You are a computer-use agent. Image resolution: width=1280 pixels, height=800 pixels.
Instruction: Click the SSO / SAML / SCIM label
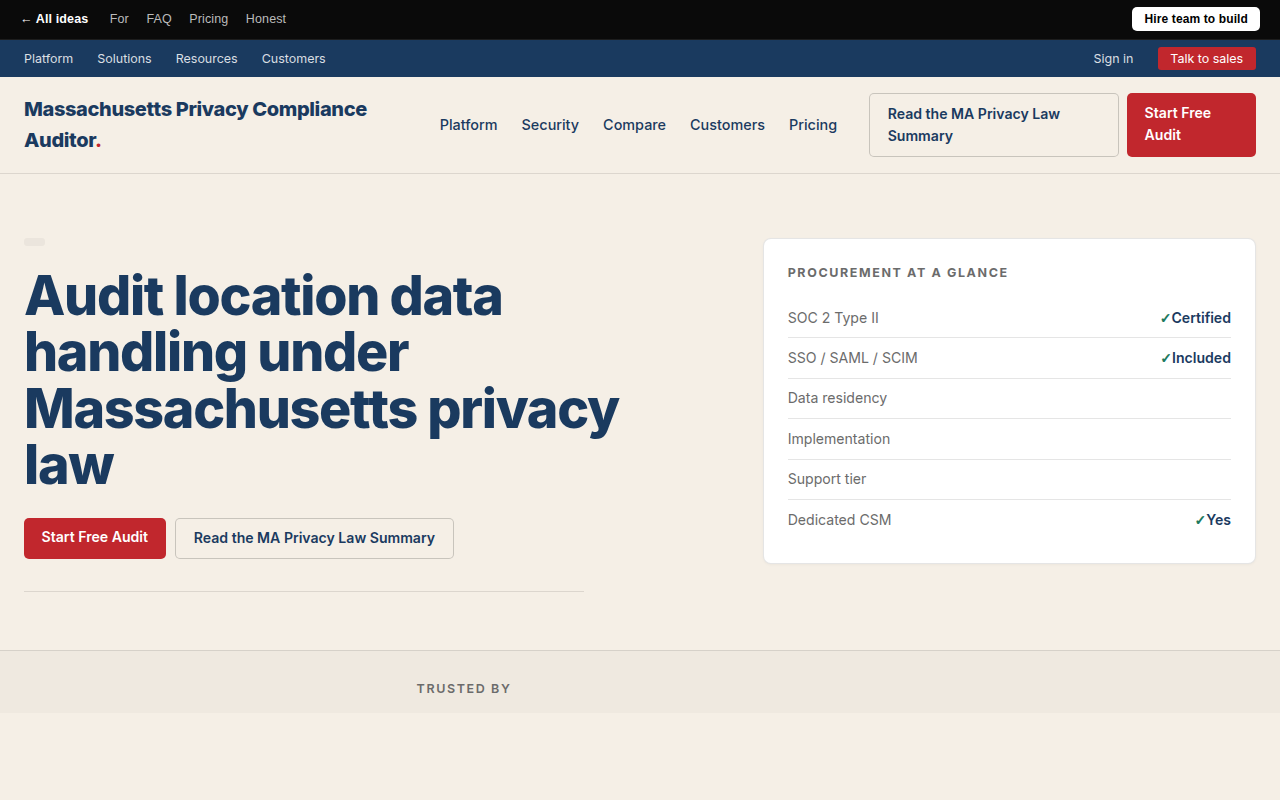[x=853, y=358]
